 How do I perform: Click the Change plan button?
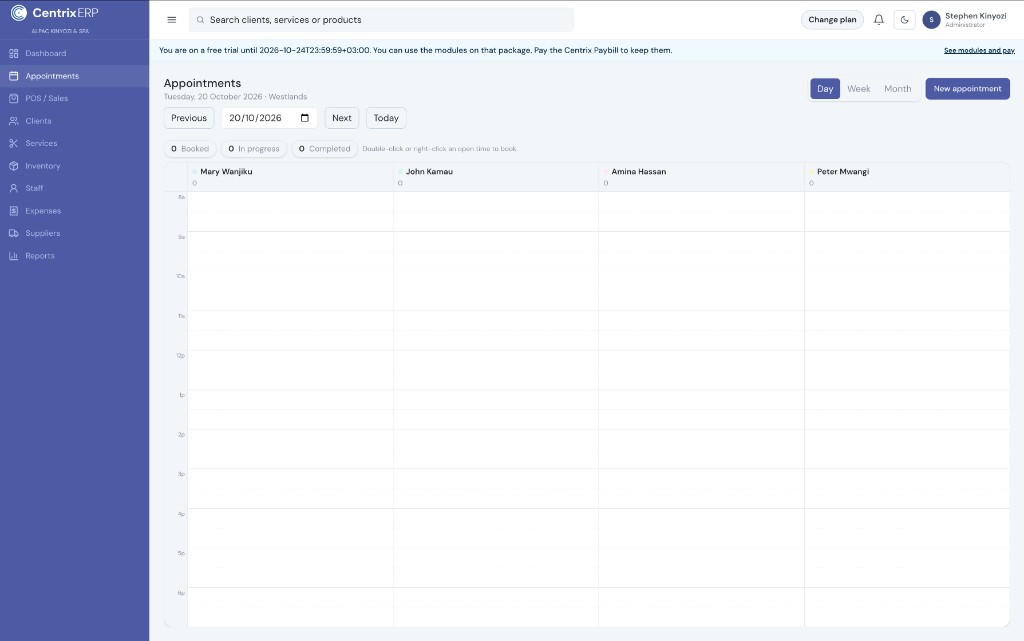(x=832, y=20)
